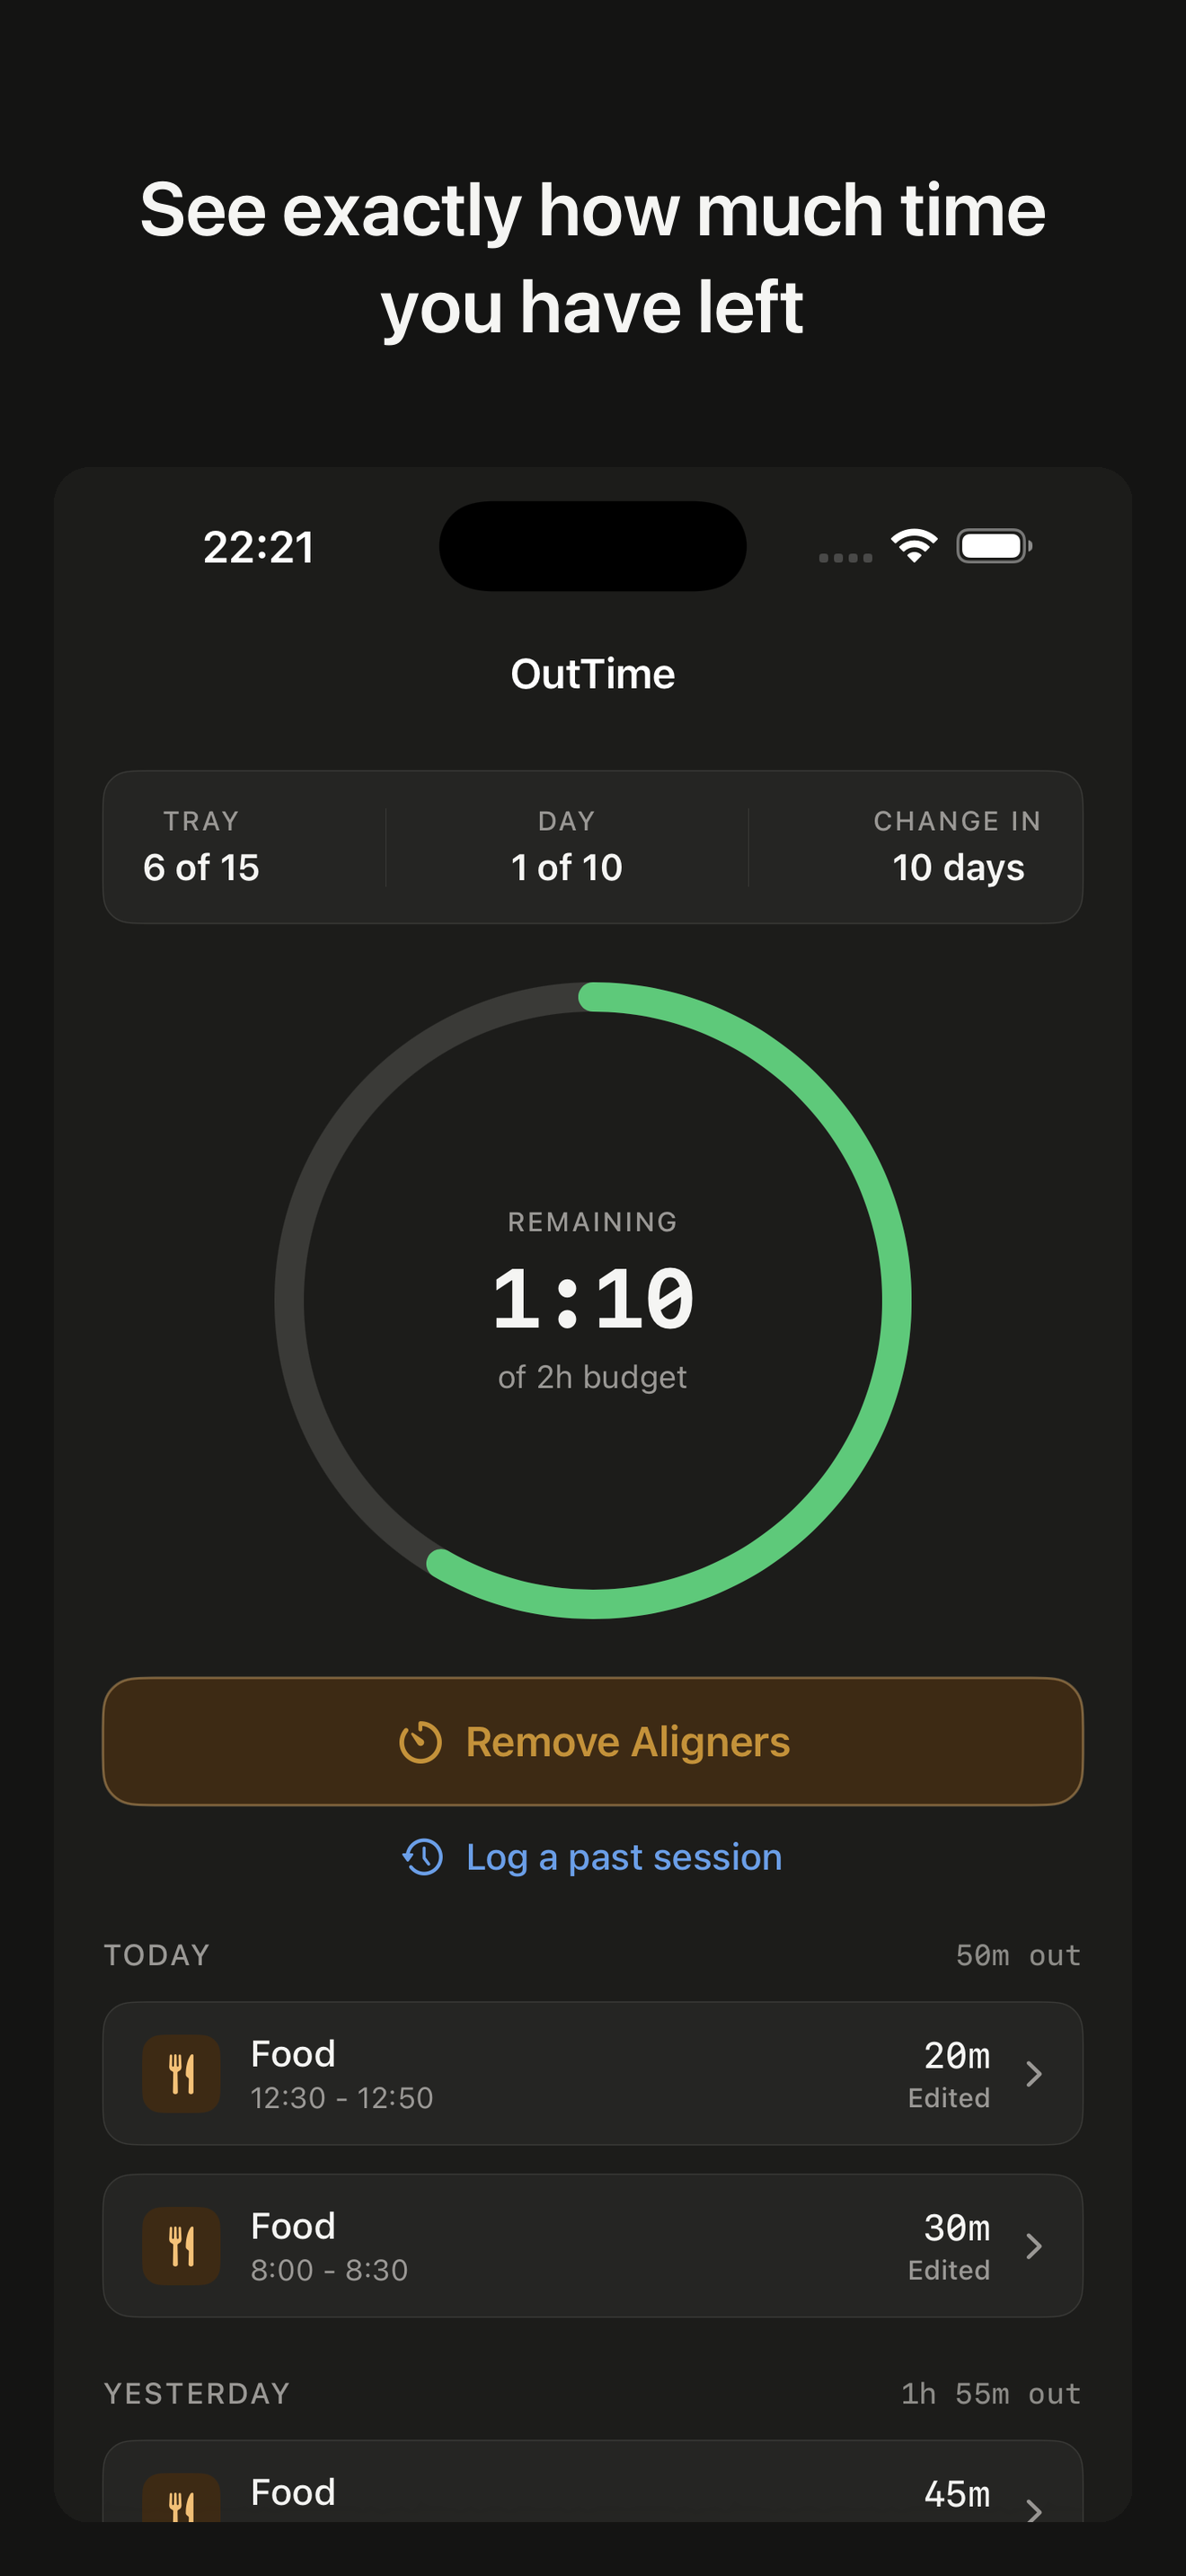Tap the remaining time display 1:10
Image resolution: width=1186 pixels, height=2576 pixels.
click(x=592, y=1297)
